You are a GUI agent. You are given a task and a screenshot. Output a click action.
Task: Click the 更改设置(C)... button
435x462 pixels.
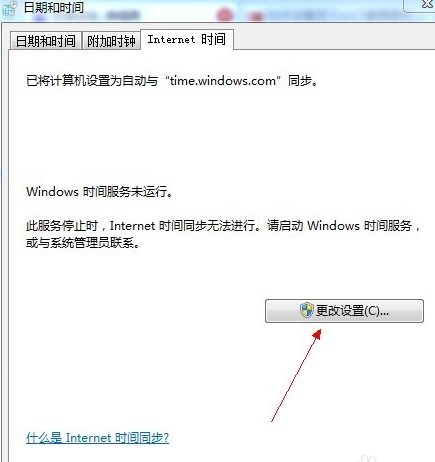click(x=344, y=311)
